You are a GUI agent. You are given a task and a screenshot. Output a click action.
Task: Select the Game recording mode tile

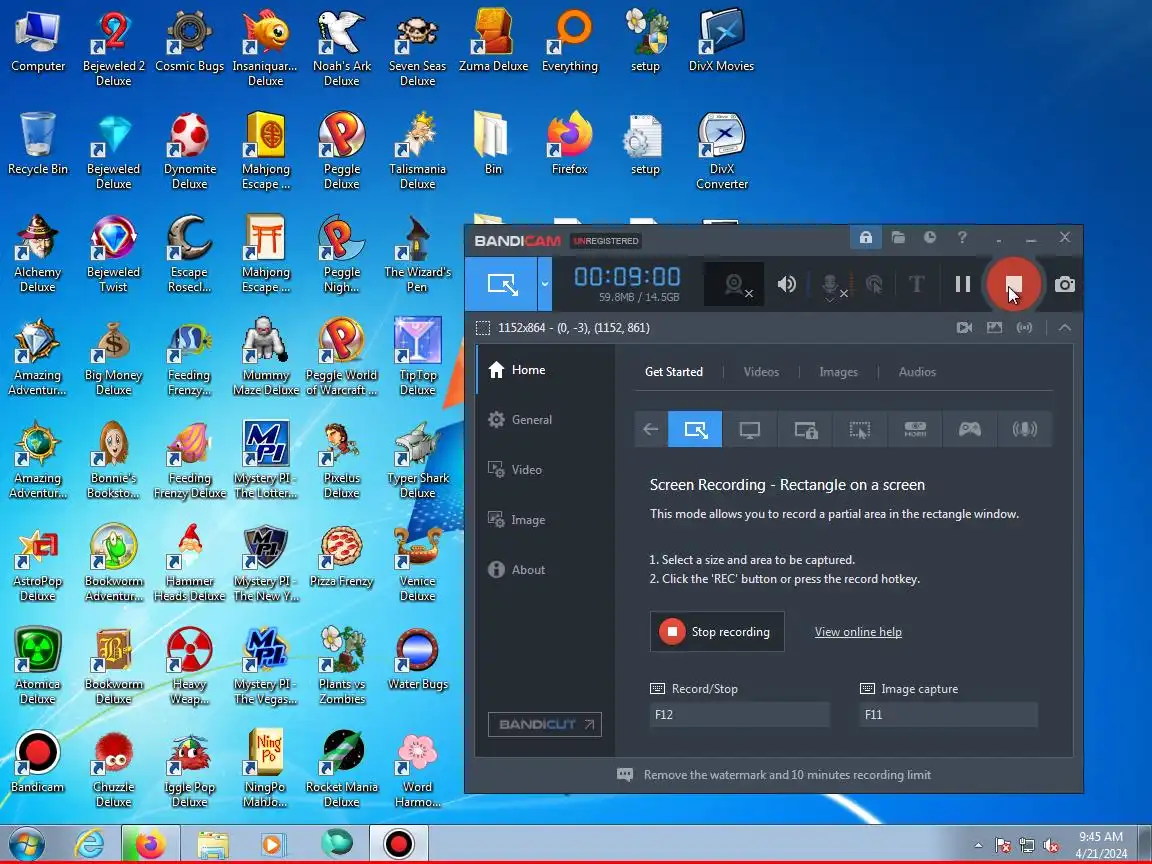click(x=970, y=429)
